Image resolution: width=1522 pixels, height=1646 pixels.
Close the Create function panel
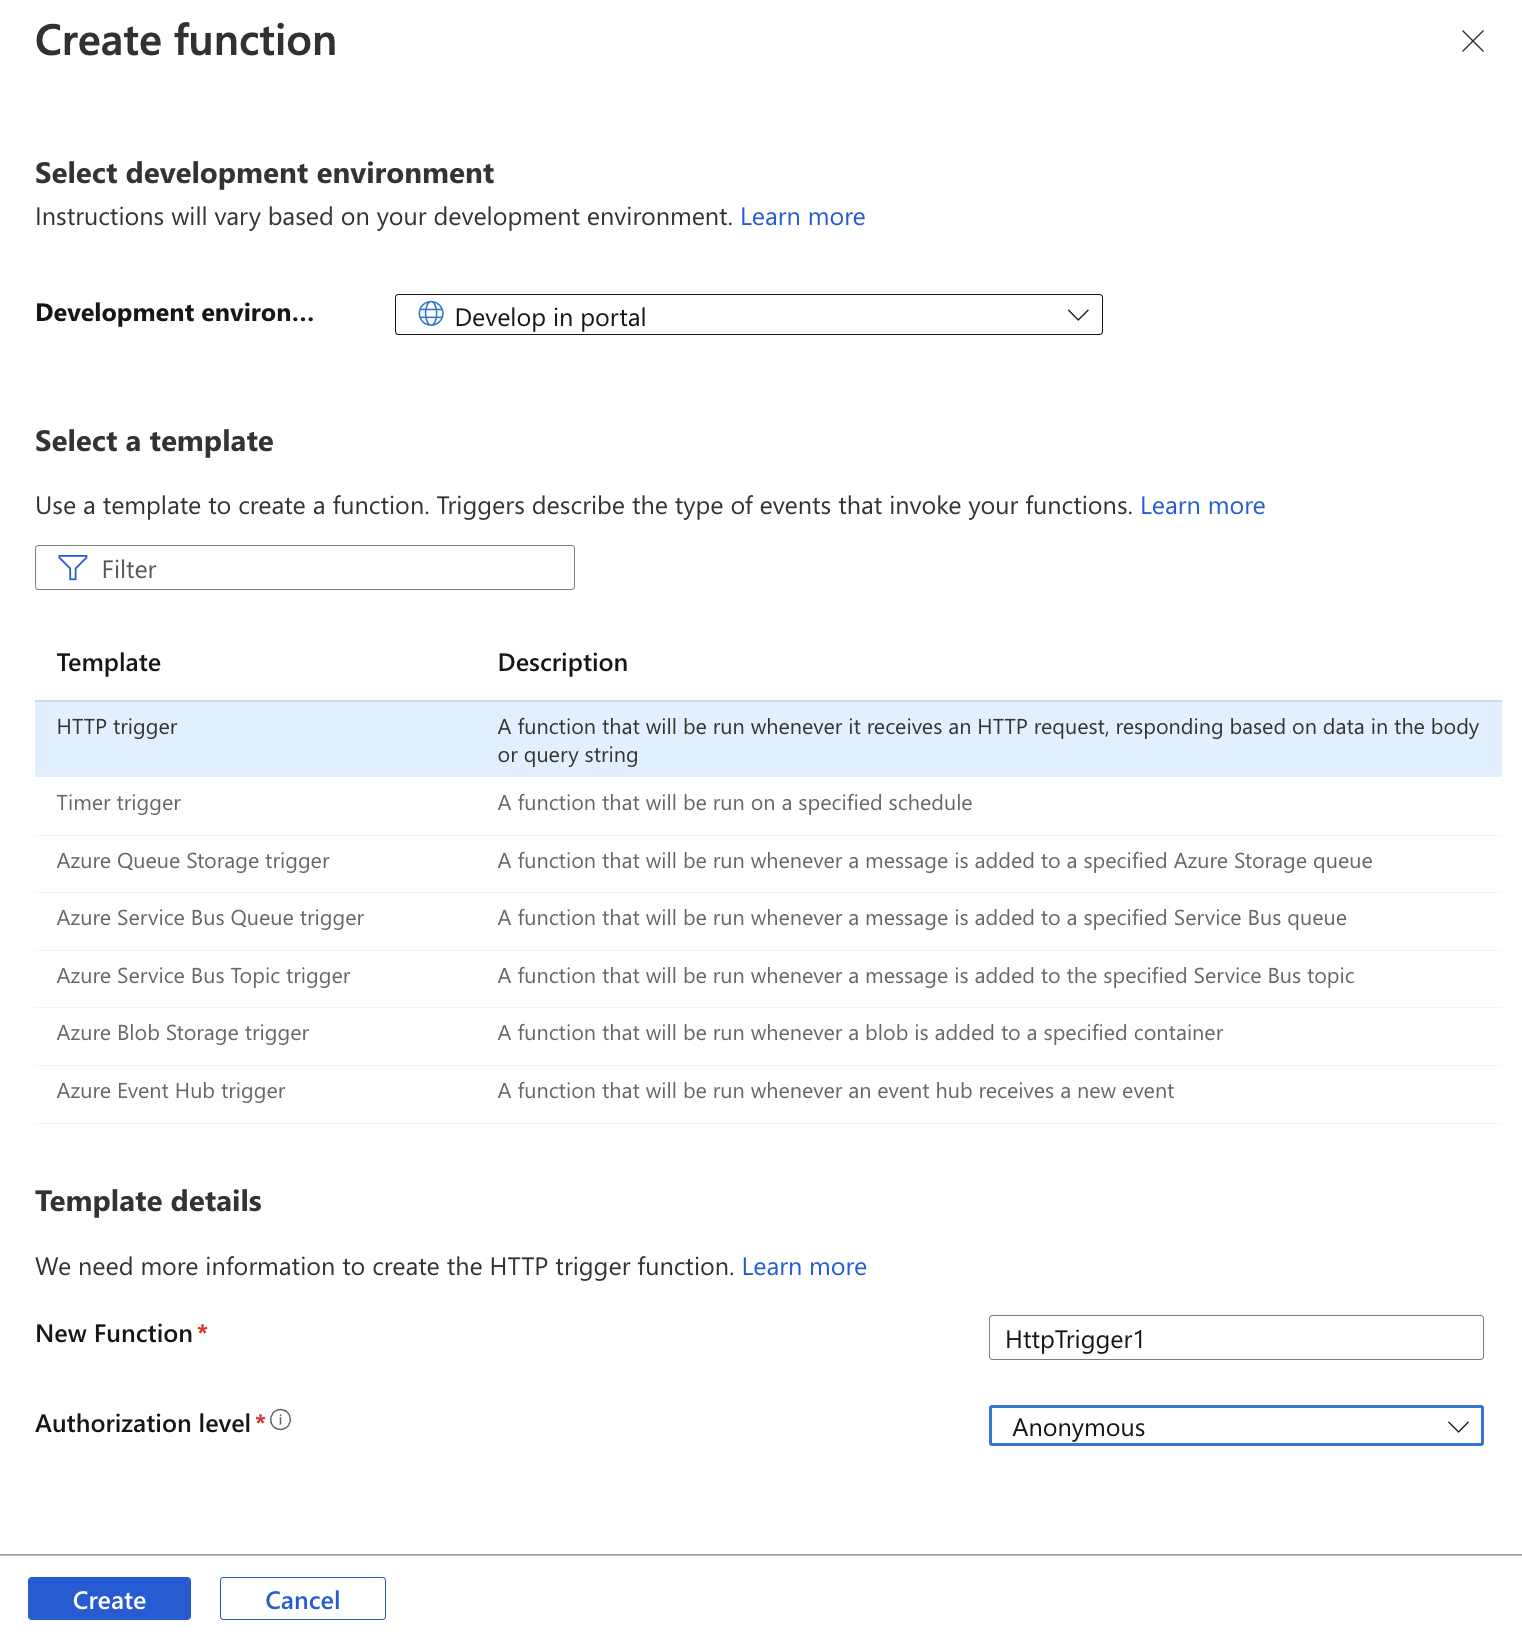click(x=1472, y=41)
